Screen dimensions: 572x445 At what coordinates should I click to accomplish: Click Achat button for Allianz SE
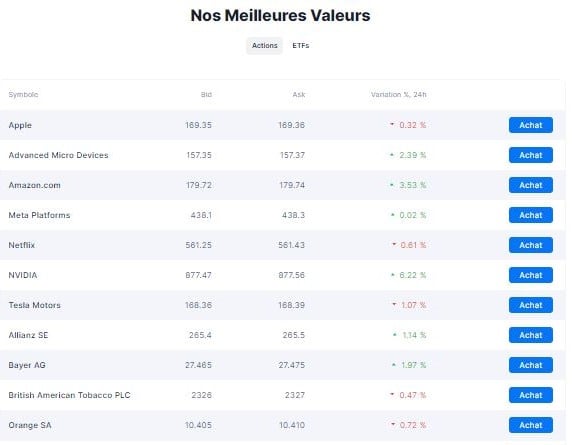pos(531,335)
